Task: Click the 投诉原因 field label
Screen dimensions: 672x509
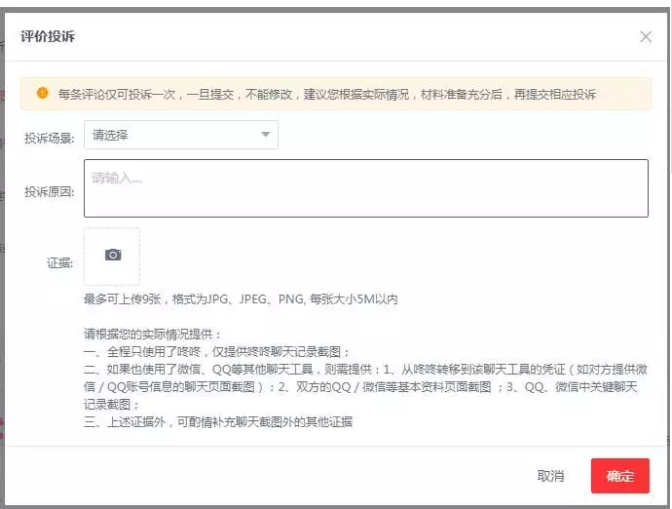Action: click(50, 191)
